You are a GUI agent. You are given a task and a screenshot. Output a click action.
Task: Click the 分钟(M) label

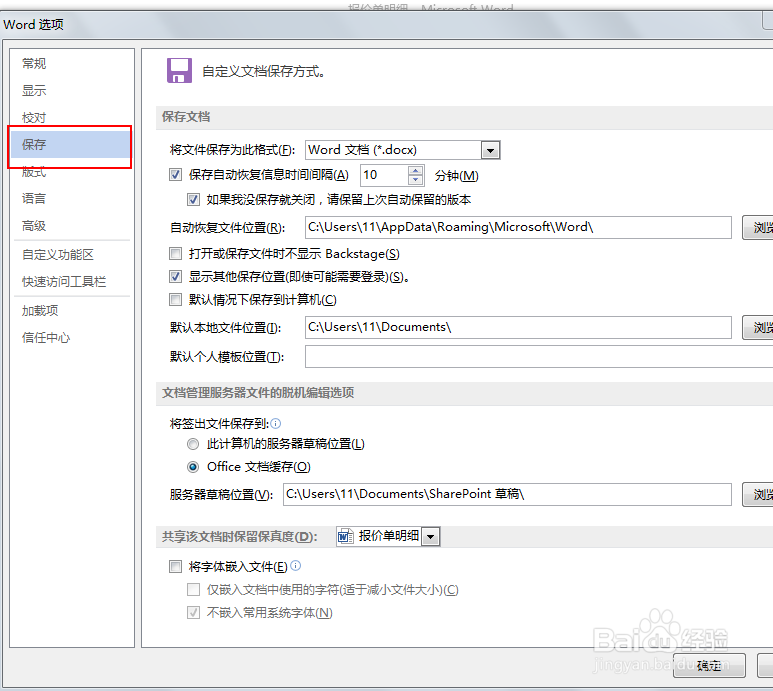tap(457, 175)
